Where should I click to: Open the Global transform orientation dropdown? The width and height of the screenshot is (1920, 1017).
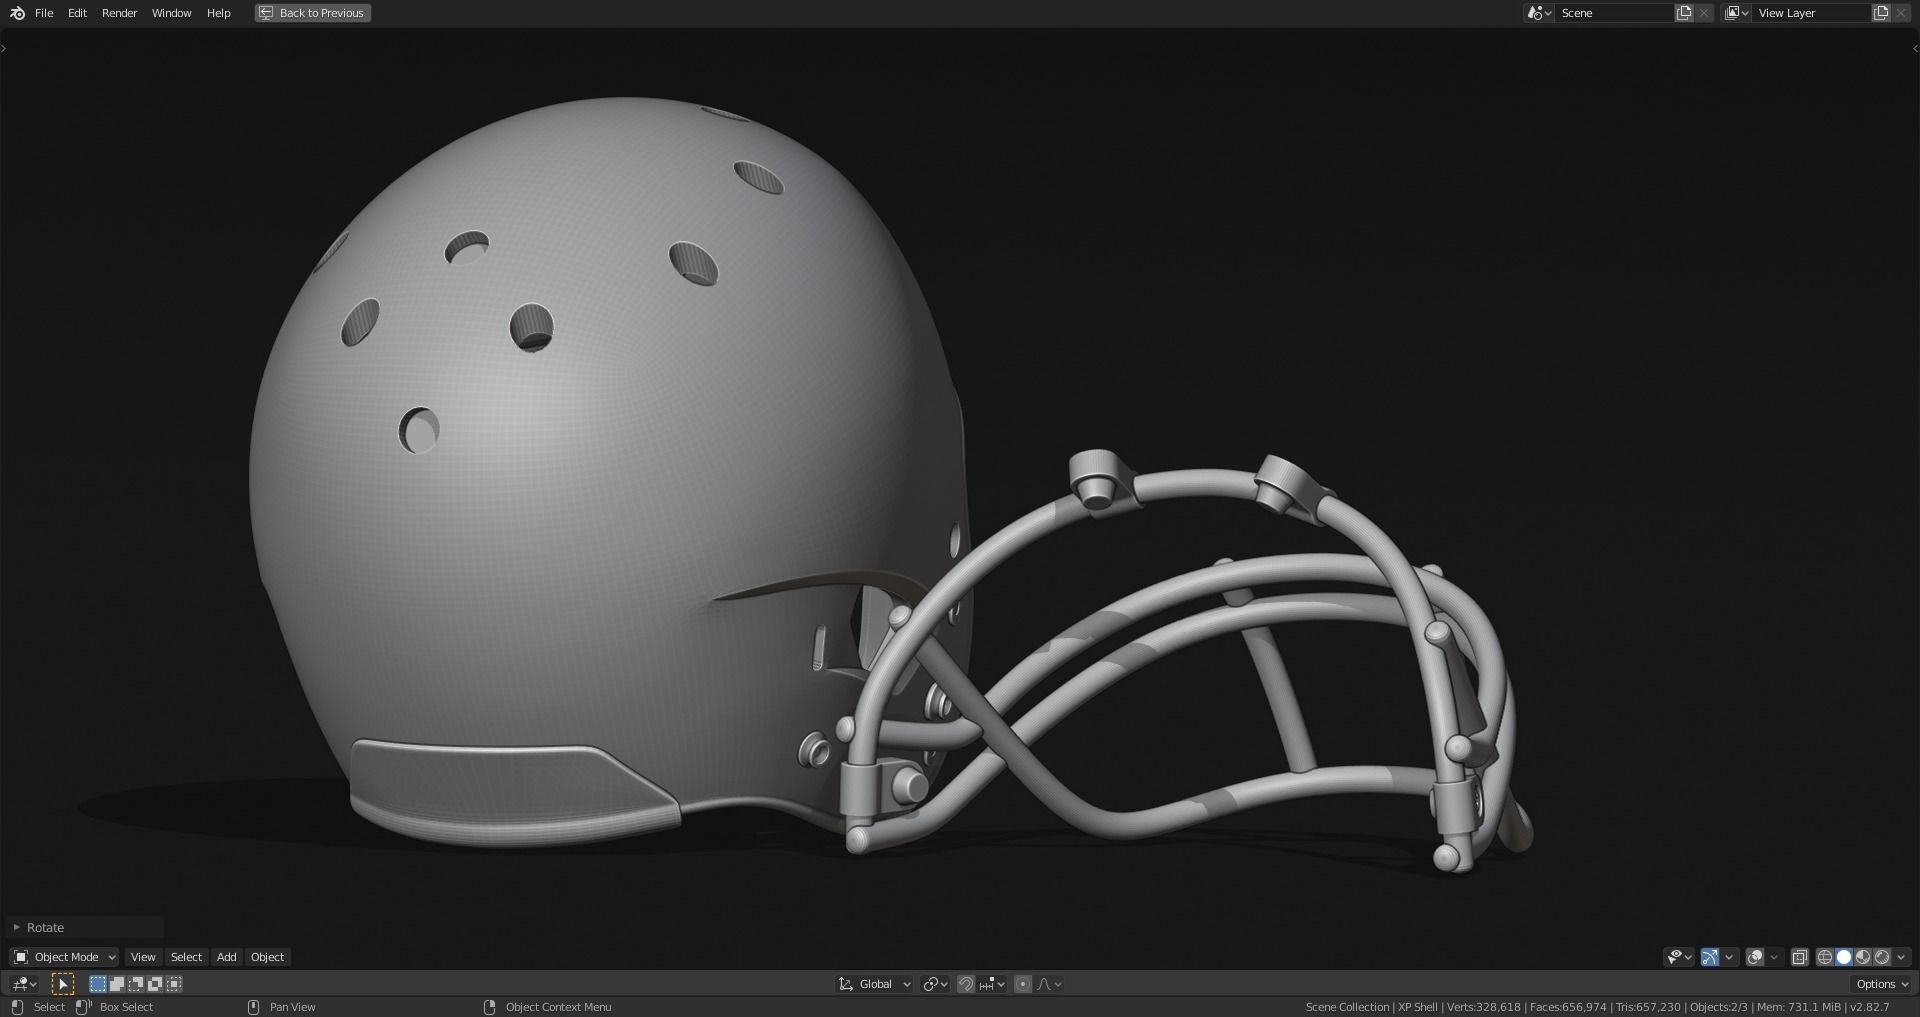point(875,984)
